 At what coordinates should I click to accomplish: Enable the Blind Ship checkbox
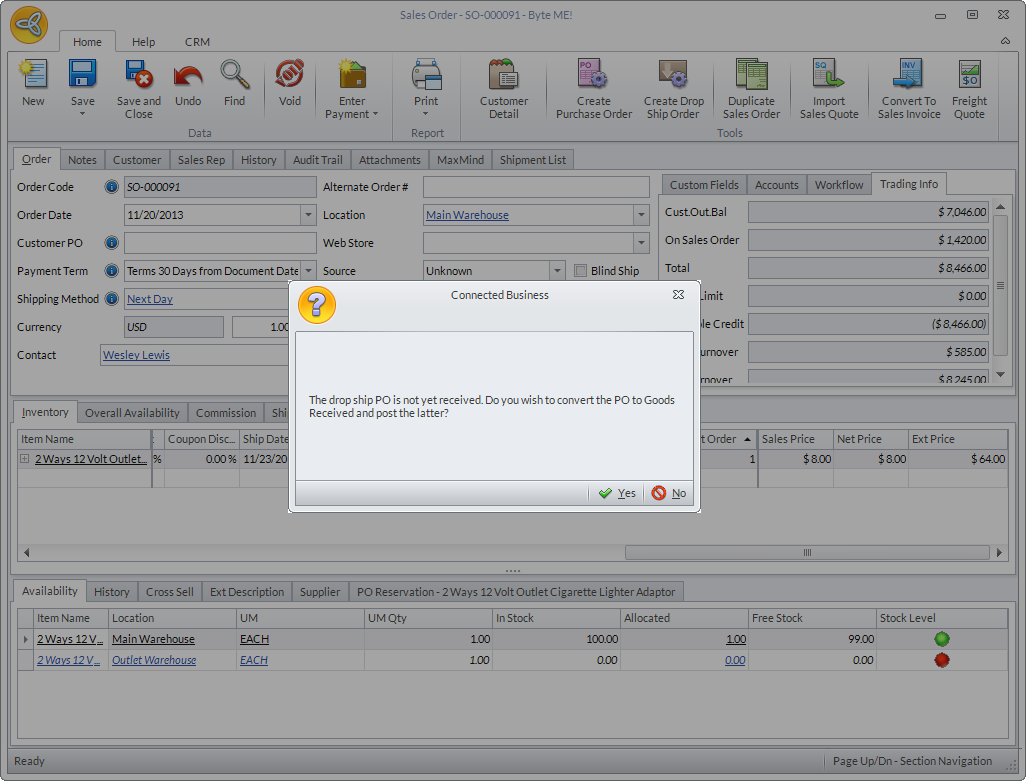pyautogui.click(x=582, y=271)
